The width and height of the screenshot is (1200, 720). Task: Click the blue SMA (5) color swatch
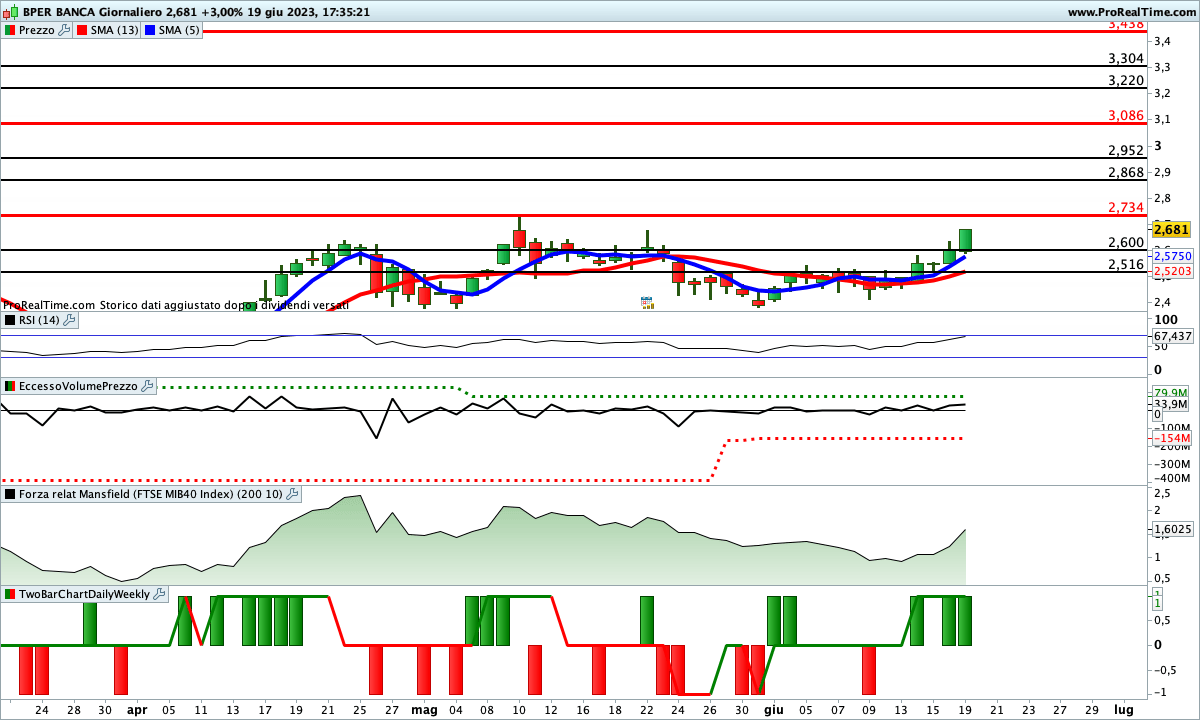tap(150, 30)
